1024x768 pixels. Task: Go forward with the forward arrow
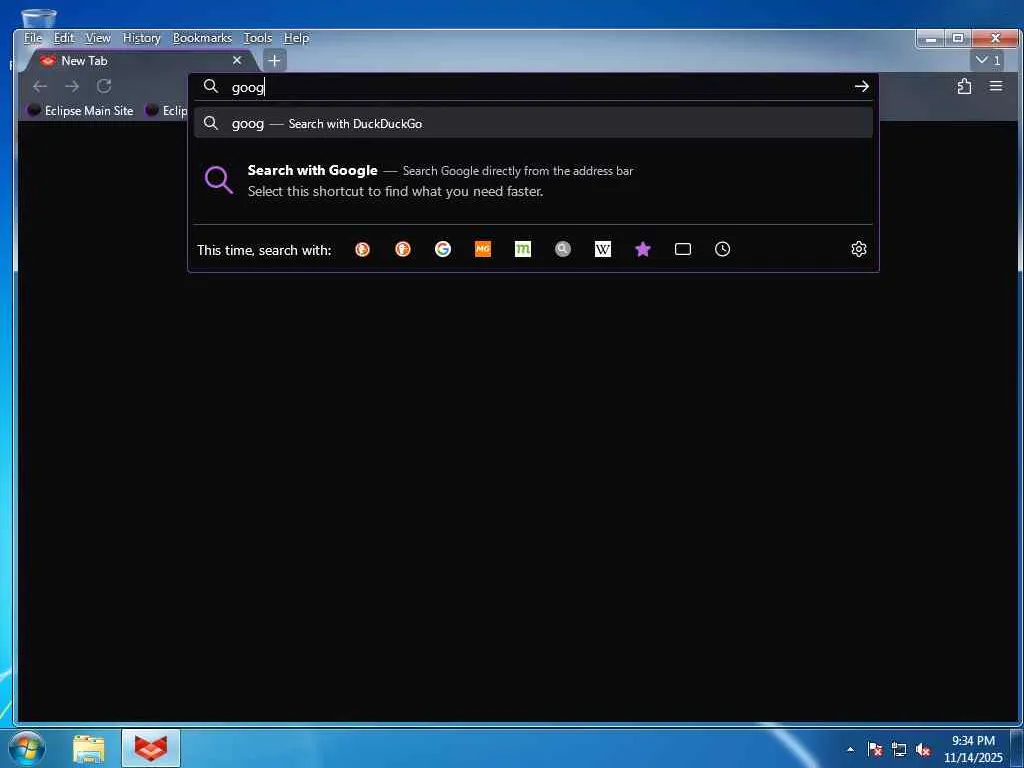[x=72, y=86]
